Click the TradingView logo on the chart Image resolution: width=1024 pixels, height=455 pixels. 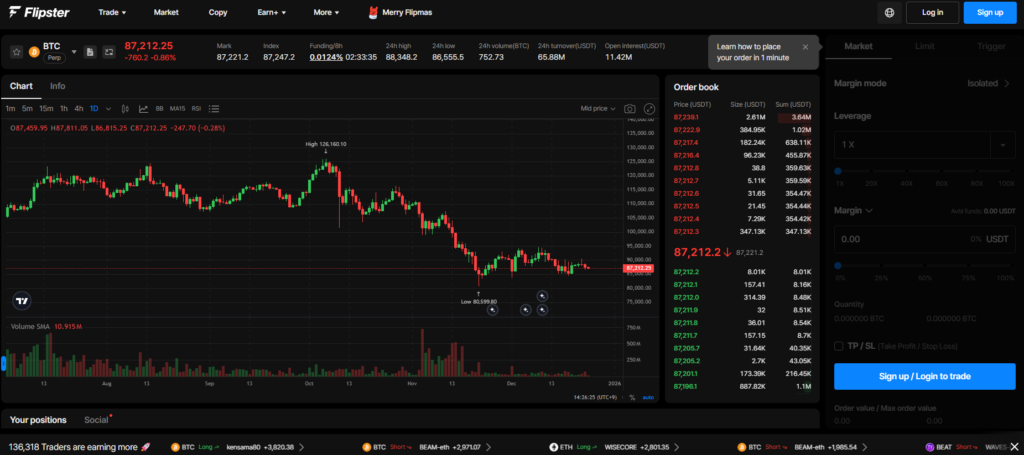[22, 299]
